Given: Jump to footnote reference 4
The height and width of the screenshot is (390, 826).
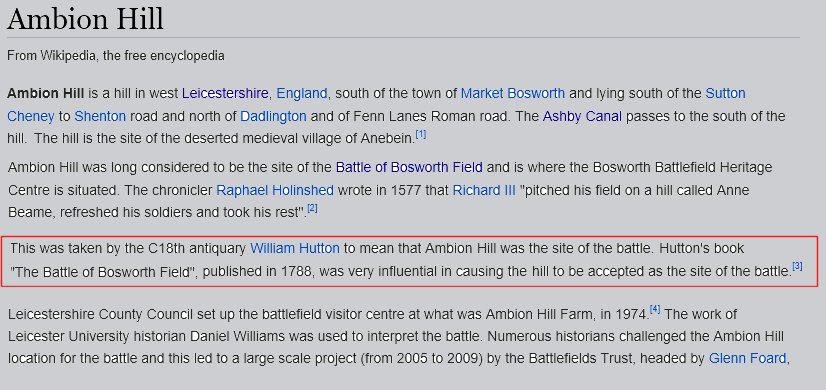Looking at the screenshot, I should (x=655, y=309).
